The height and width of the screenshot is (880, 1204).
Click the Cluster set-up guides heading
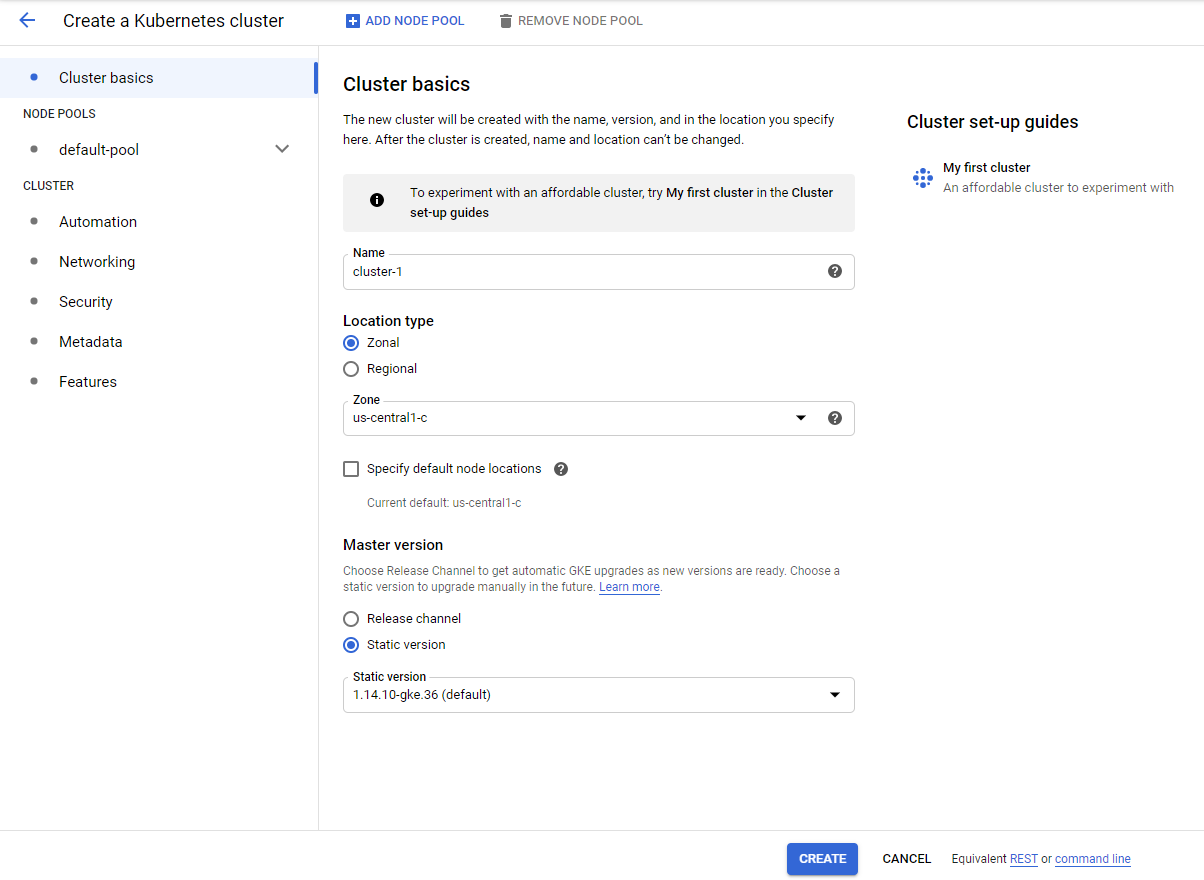tap(993, 122)
